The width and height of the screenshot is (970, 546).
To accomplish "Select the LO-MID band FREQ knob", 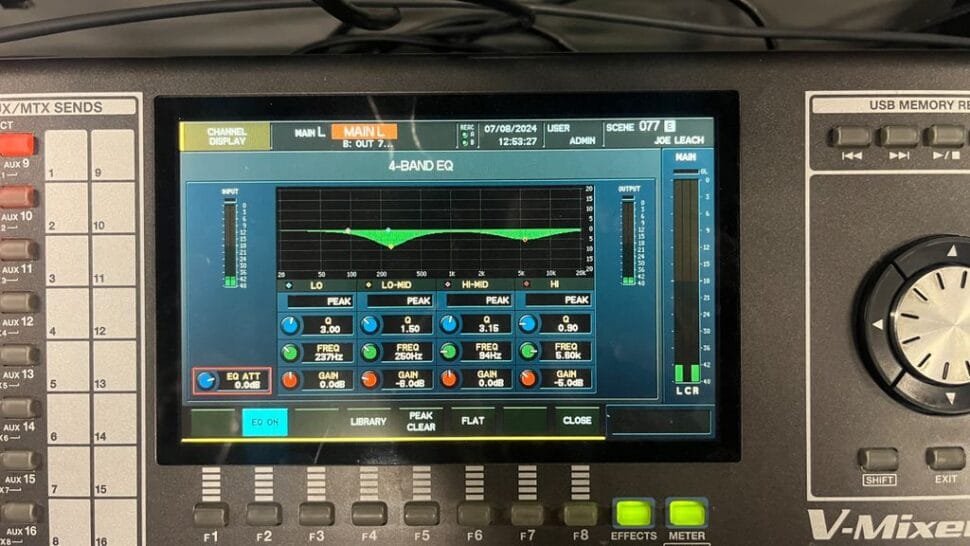I will tap(370, 352).
